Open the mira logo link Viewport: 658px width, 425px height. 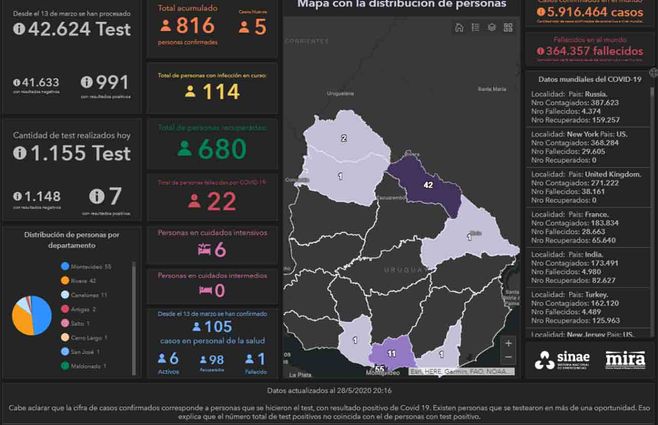625,360
